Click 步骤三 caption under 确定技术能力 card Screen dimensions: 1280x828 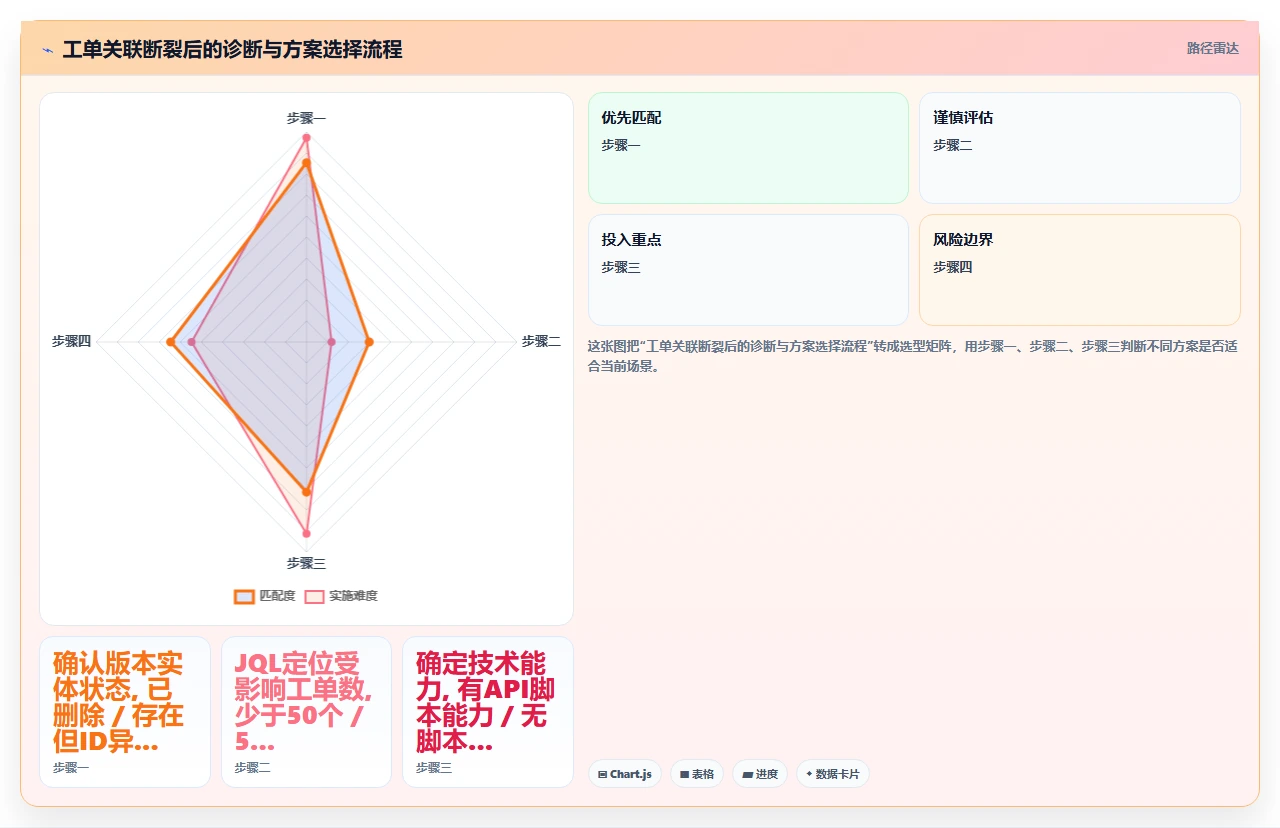[434, 767]
